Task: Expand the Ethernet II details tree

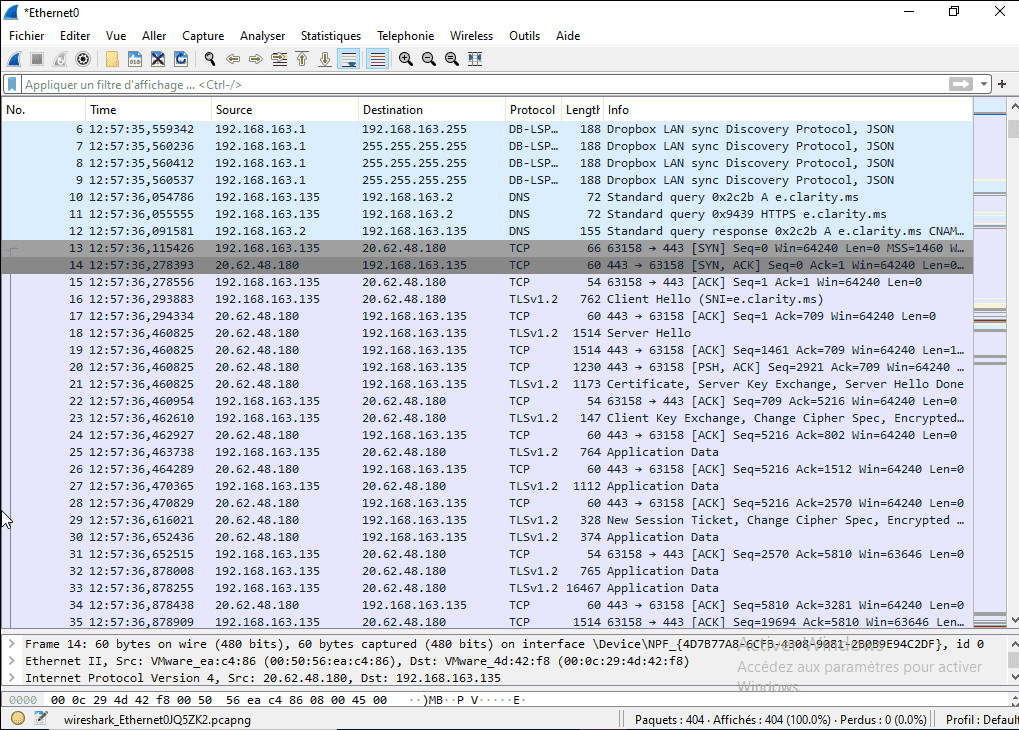Action: pyautogui.click(x=12, y=661)
